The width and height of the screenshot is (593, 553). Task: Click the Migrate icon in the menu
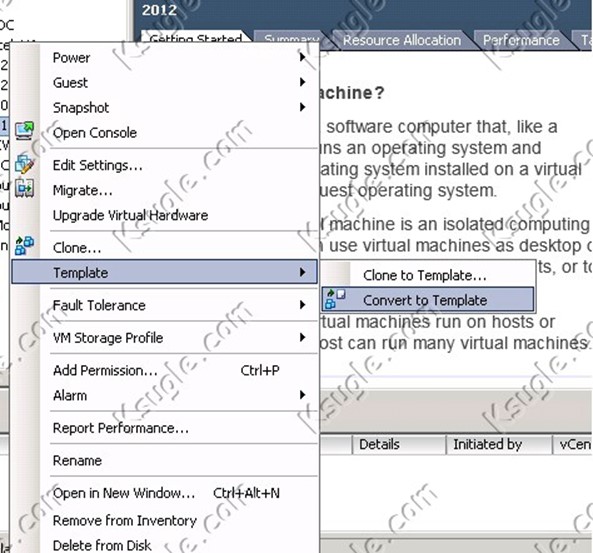(25, 188)
